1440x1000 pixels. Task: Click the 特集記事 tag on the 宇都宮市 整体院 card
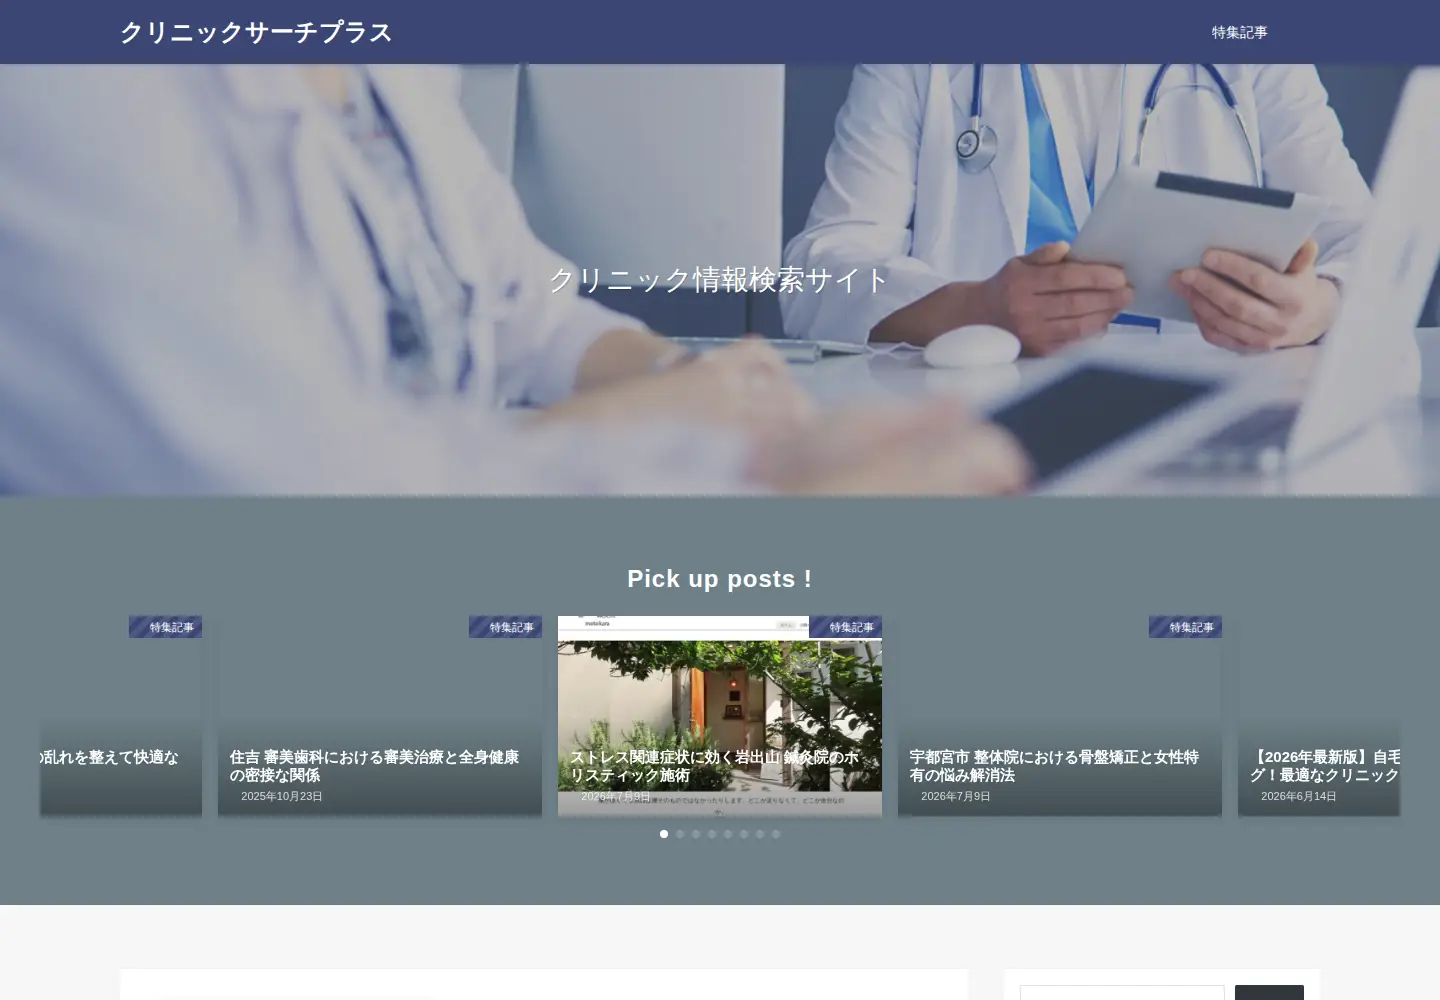1186,627
